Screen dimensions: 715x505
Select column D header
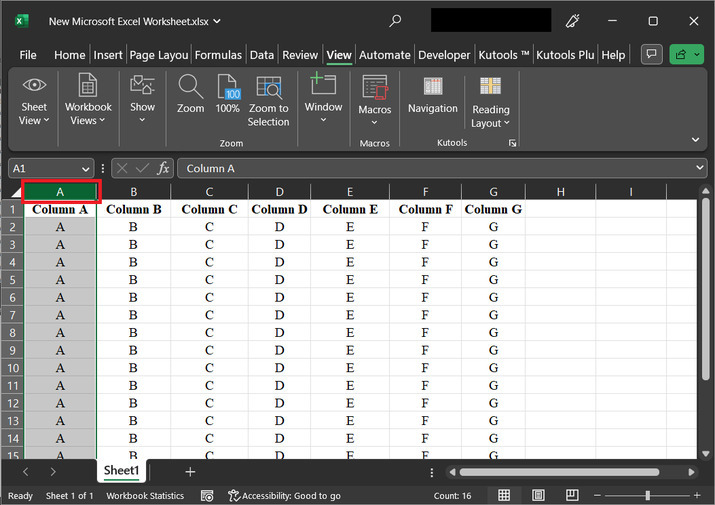tap(279, 191)
